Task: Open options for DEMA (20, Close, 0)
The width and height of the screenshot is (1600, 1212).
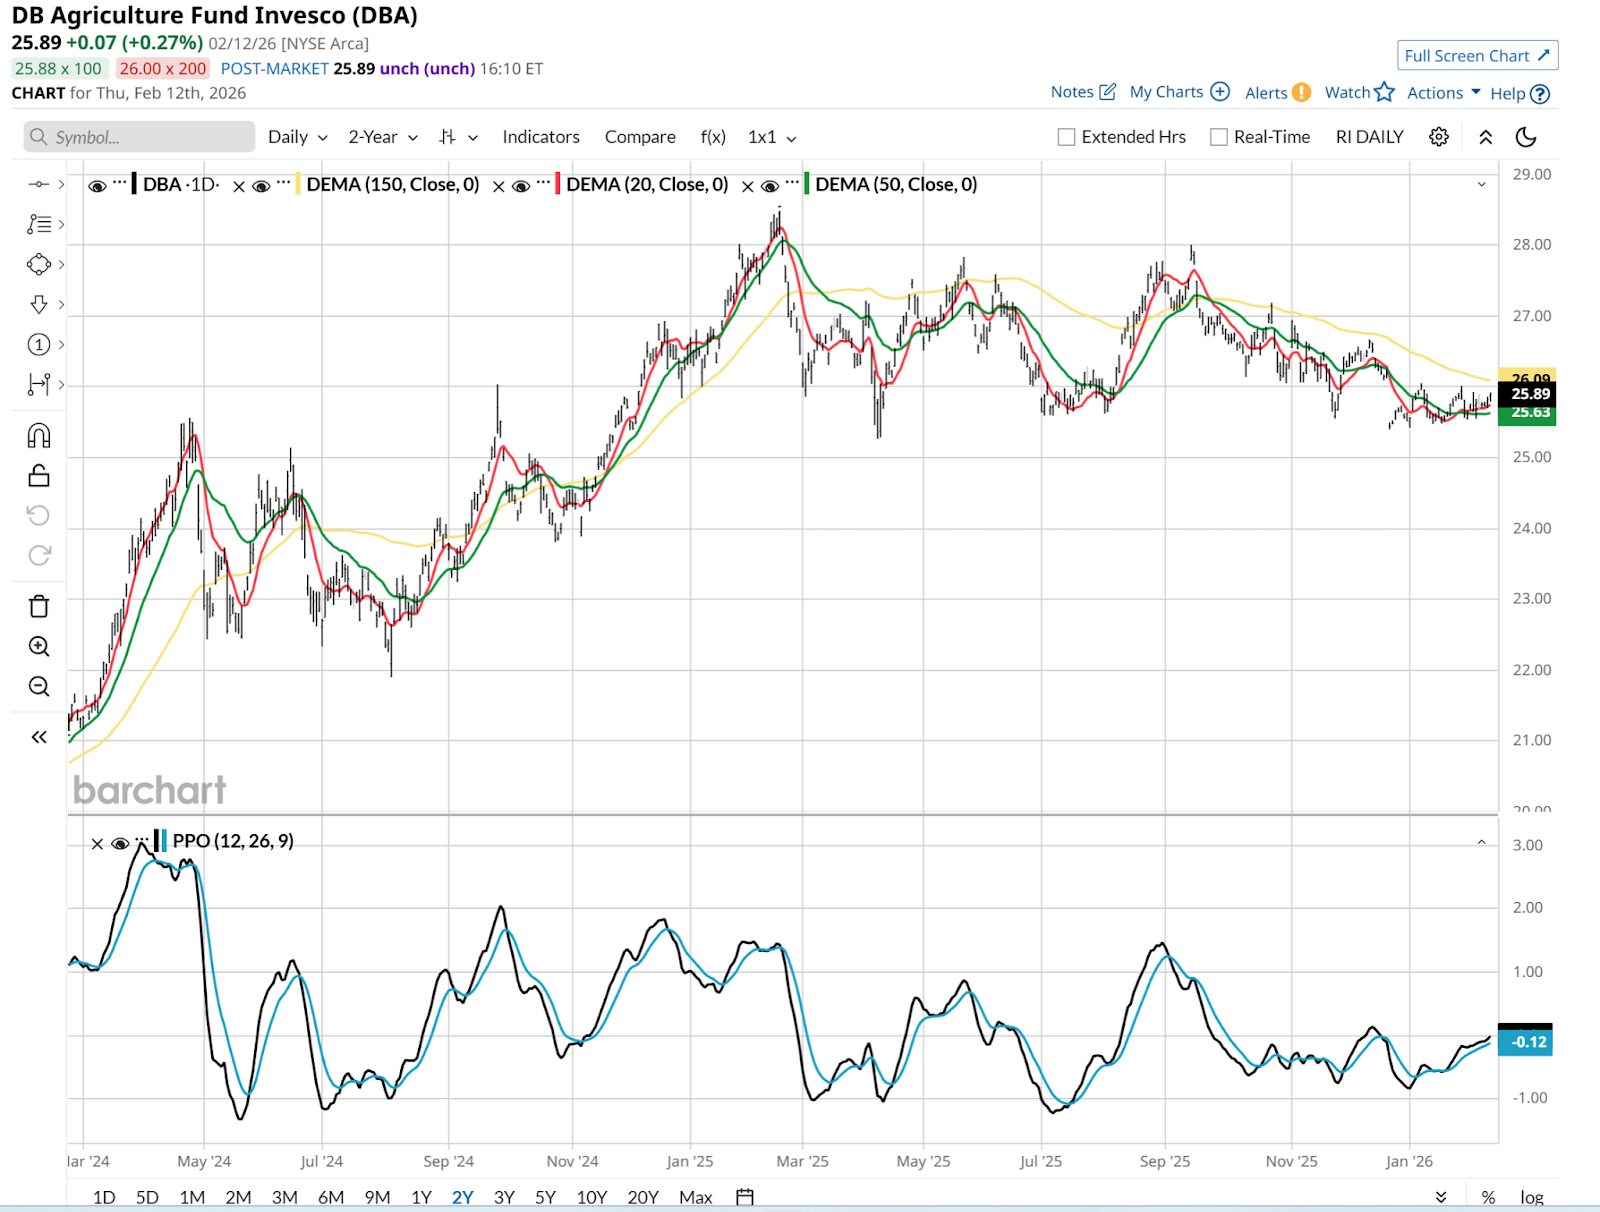Action: coord(544,184)
